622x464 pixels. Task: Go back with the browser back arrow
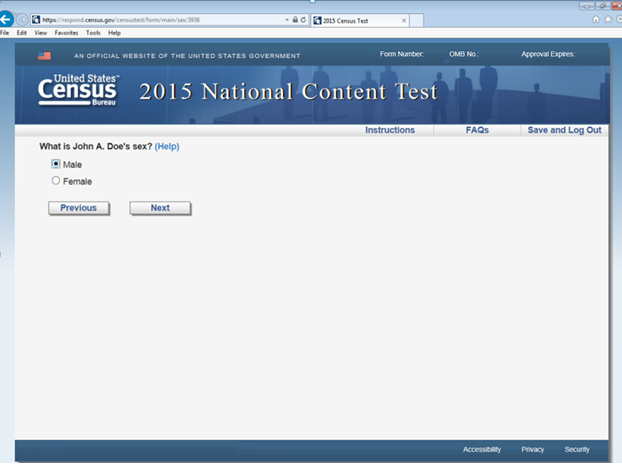coord(6,19)
